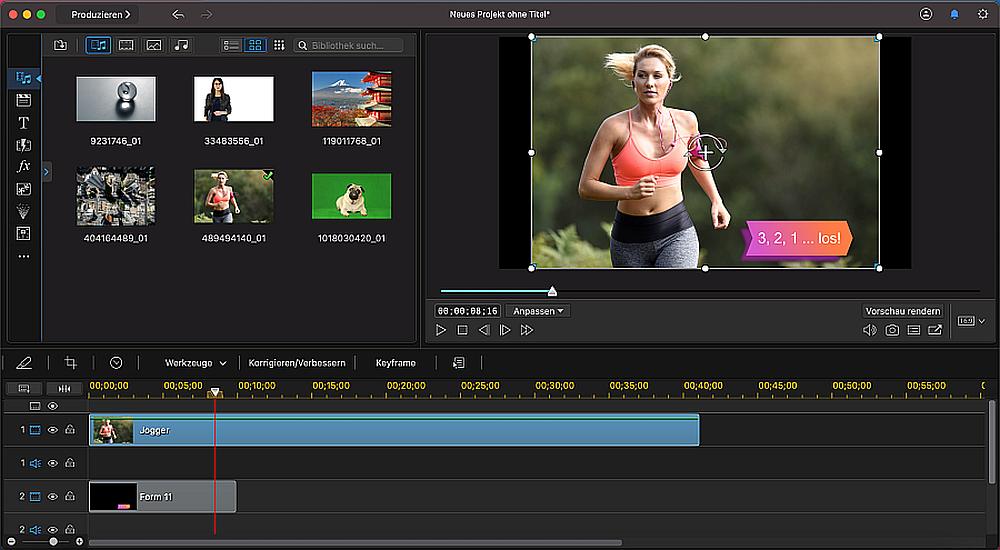Open the Anpassen zoom dropdown

[539, 311]
